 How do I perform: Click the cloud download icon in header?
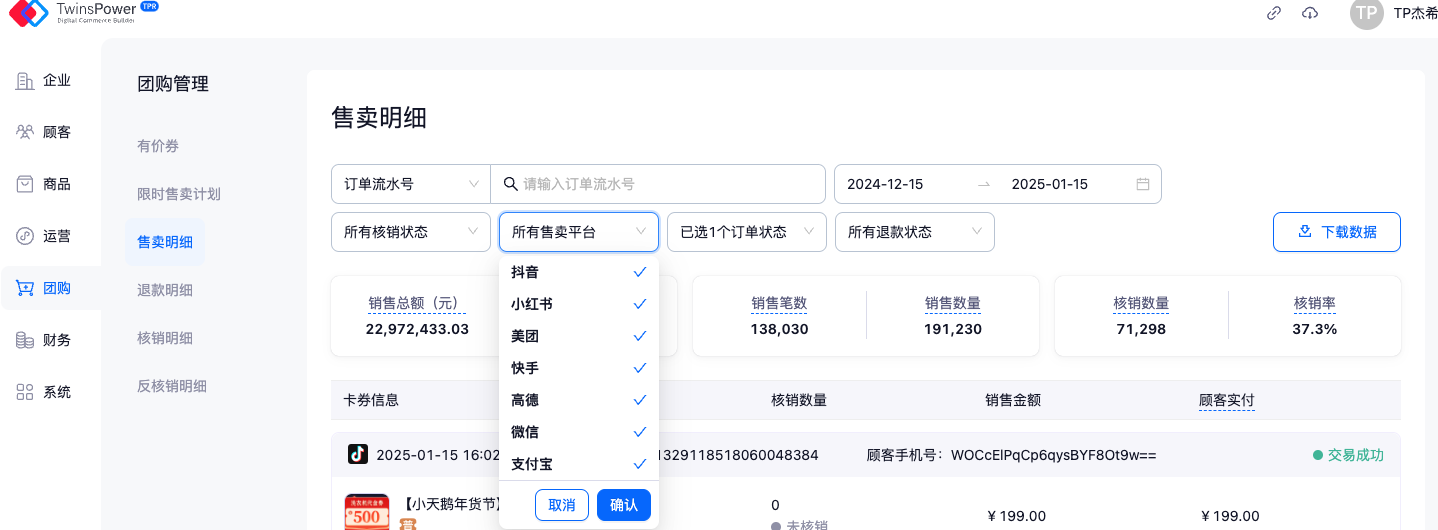(1309, 13)
